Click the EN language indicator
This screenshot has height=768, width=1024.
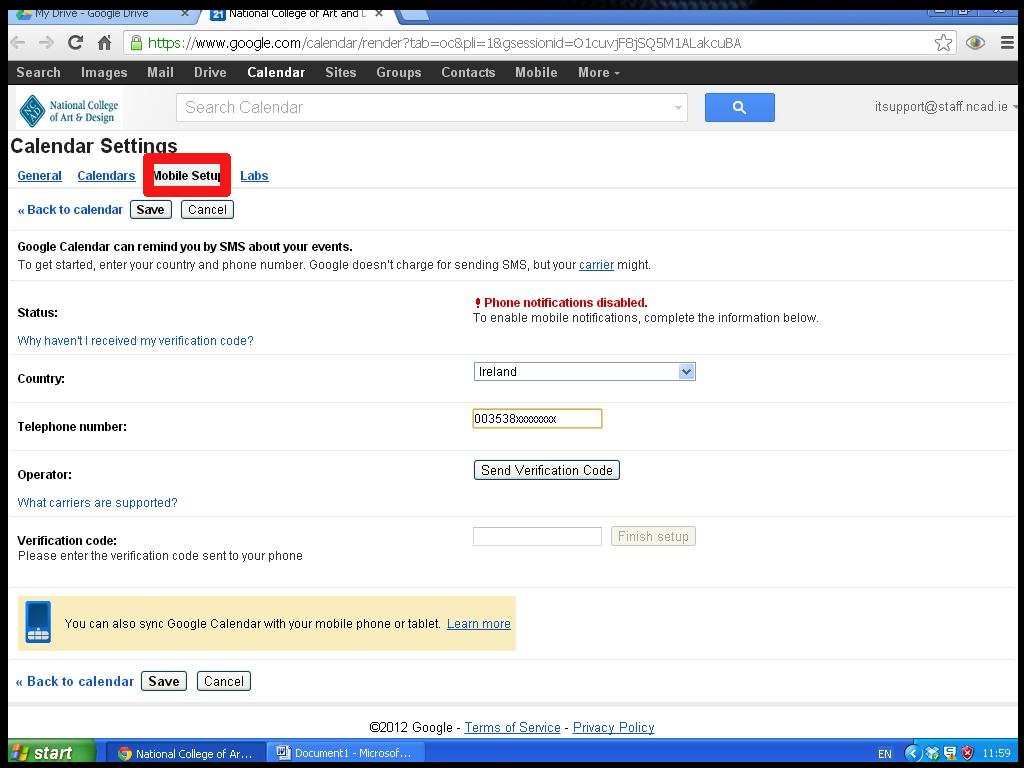click(885, 754)
